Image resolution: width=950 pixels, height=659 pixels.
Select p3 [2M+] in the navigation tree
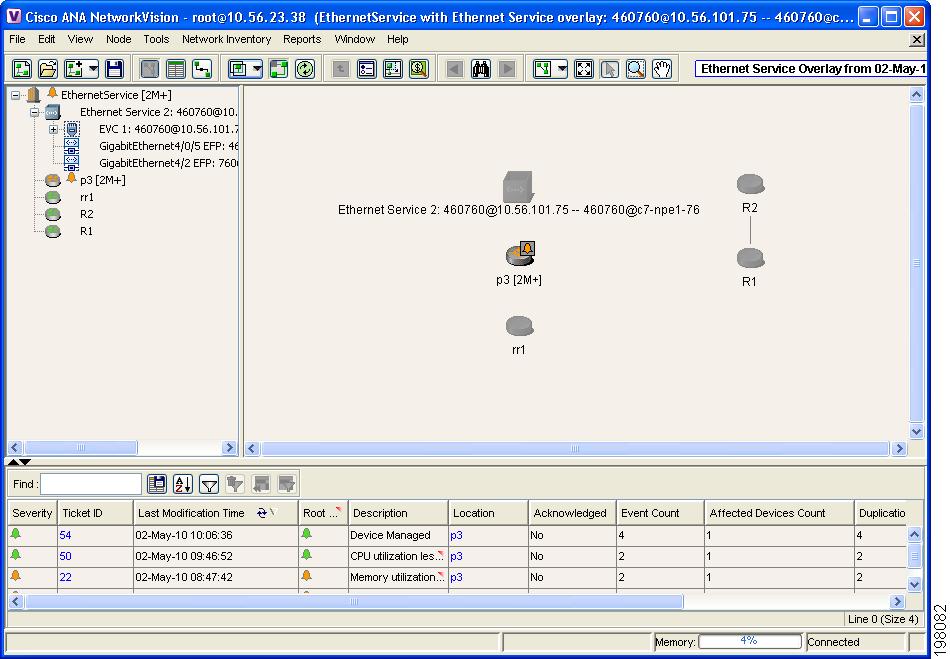[x=102, y=180]
